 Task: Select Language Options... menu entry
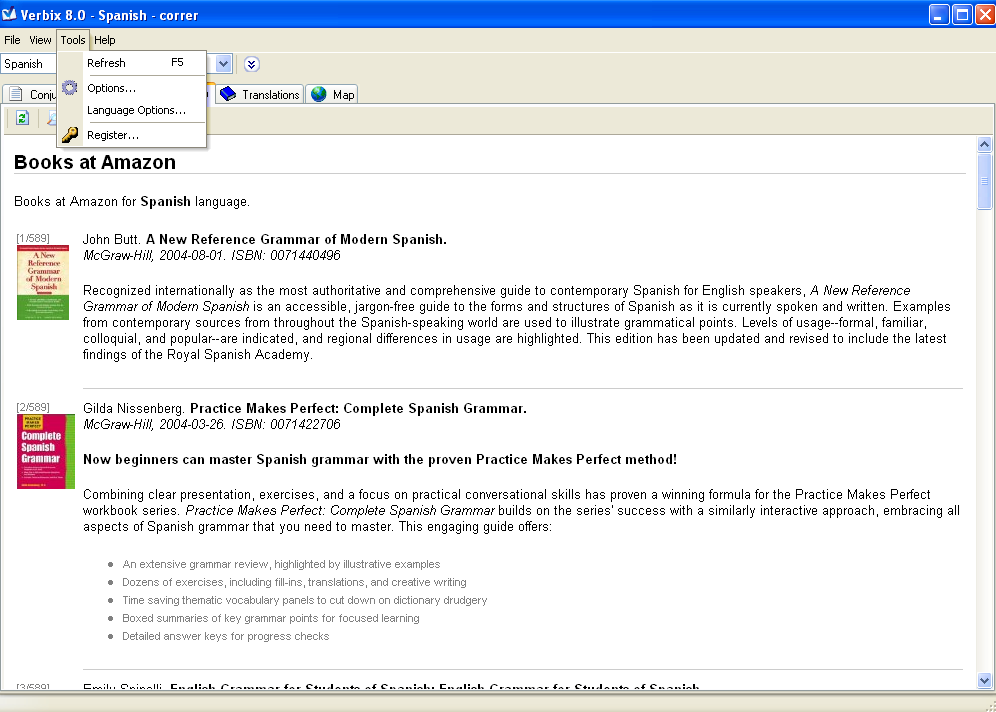click(x=131, y=110)
